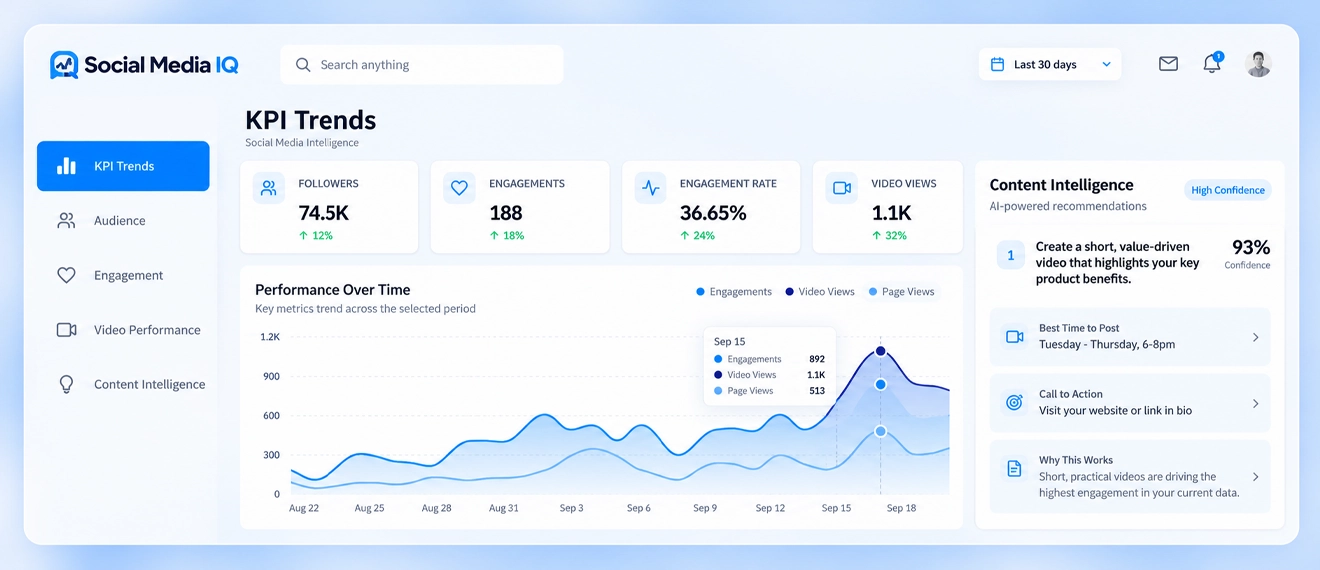Click the Aug 22 axis label
This screenshot has height=570, width=1320.
point(304,508)
